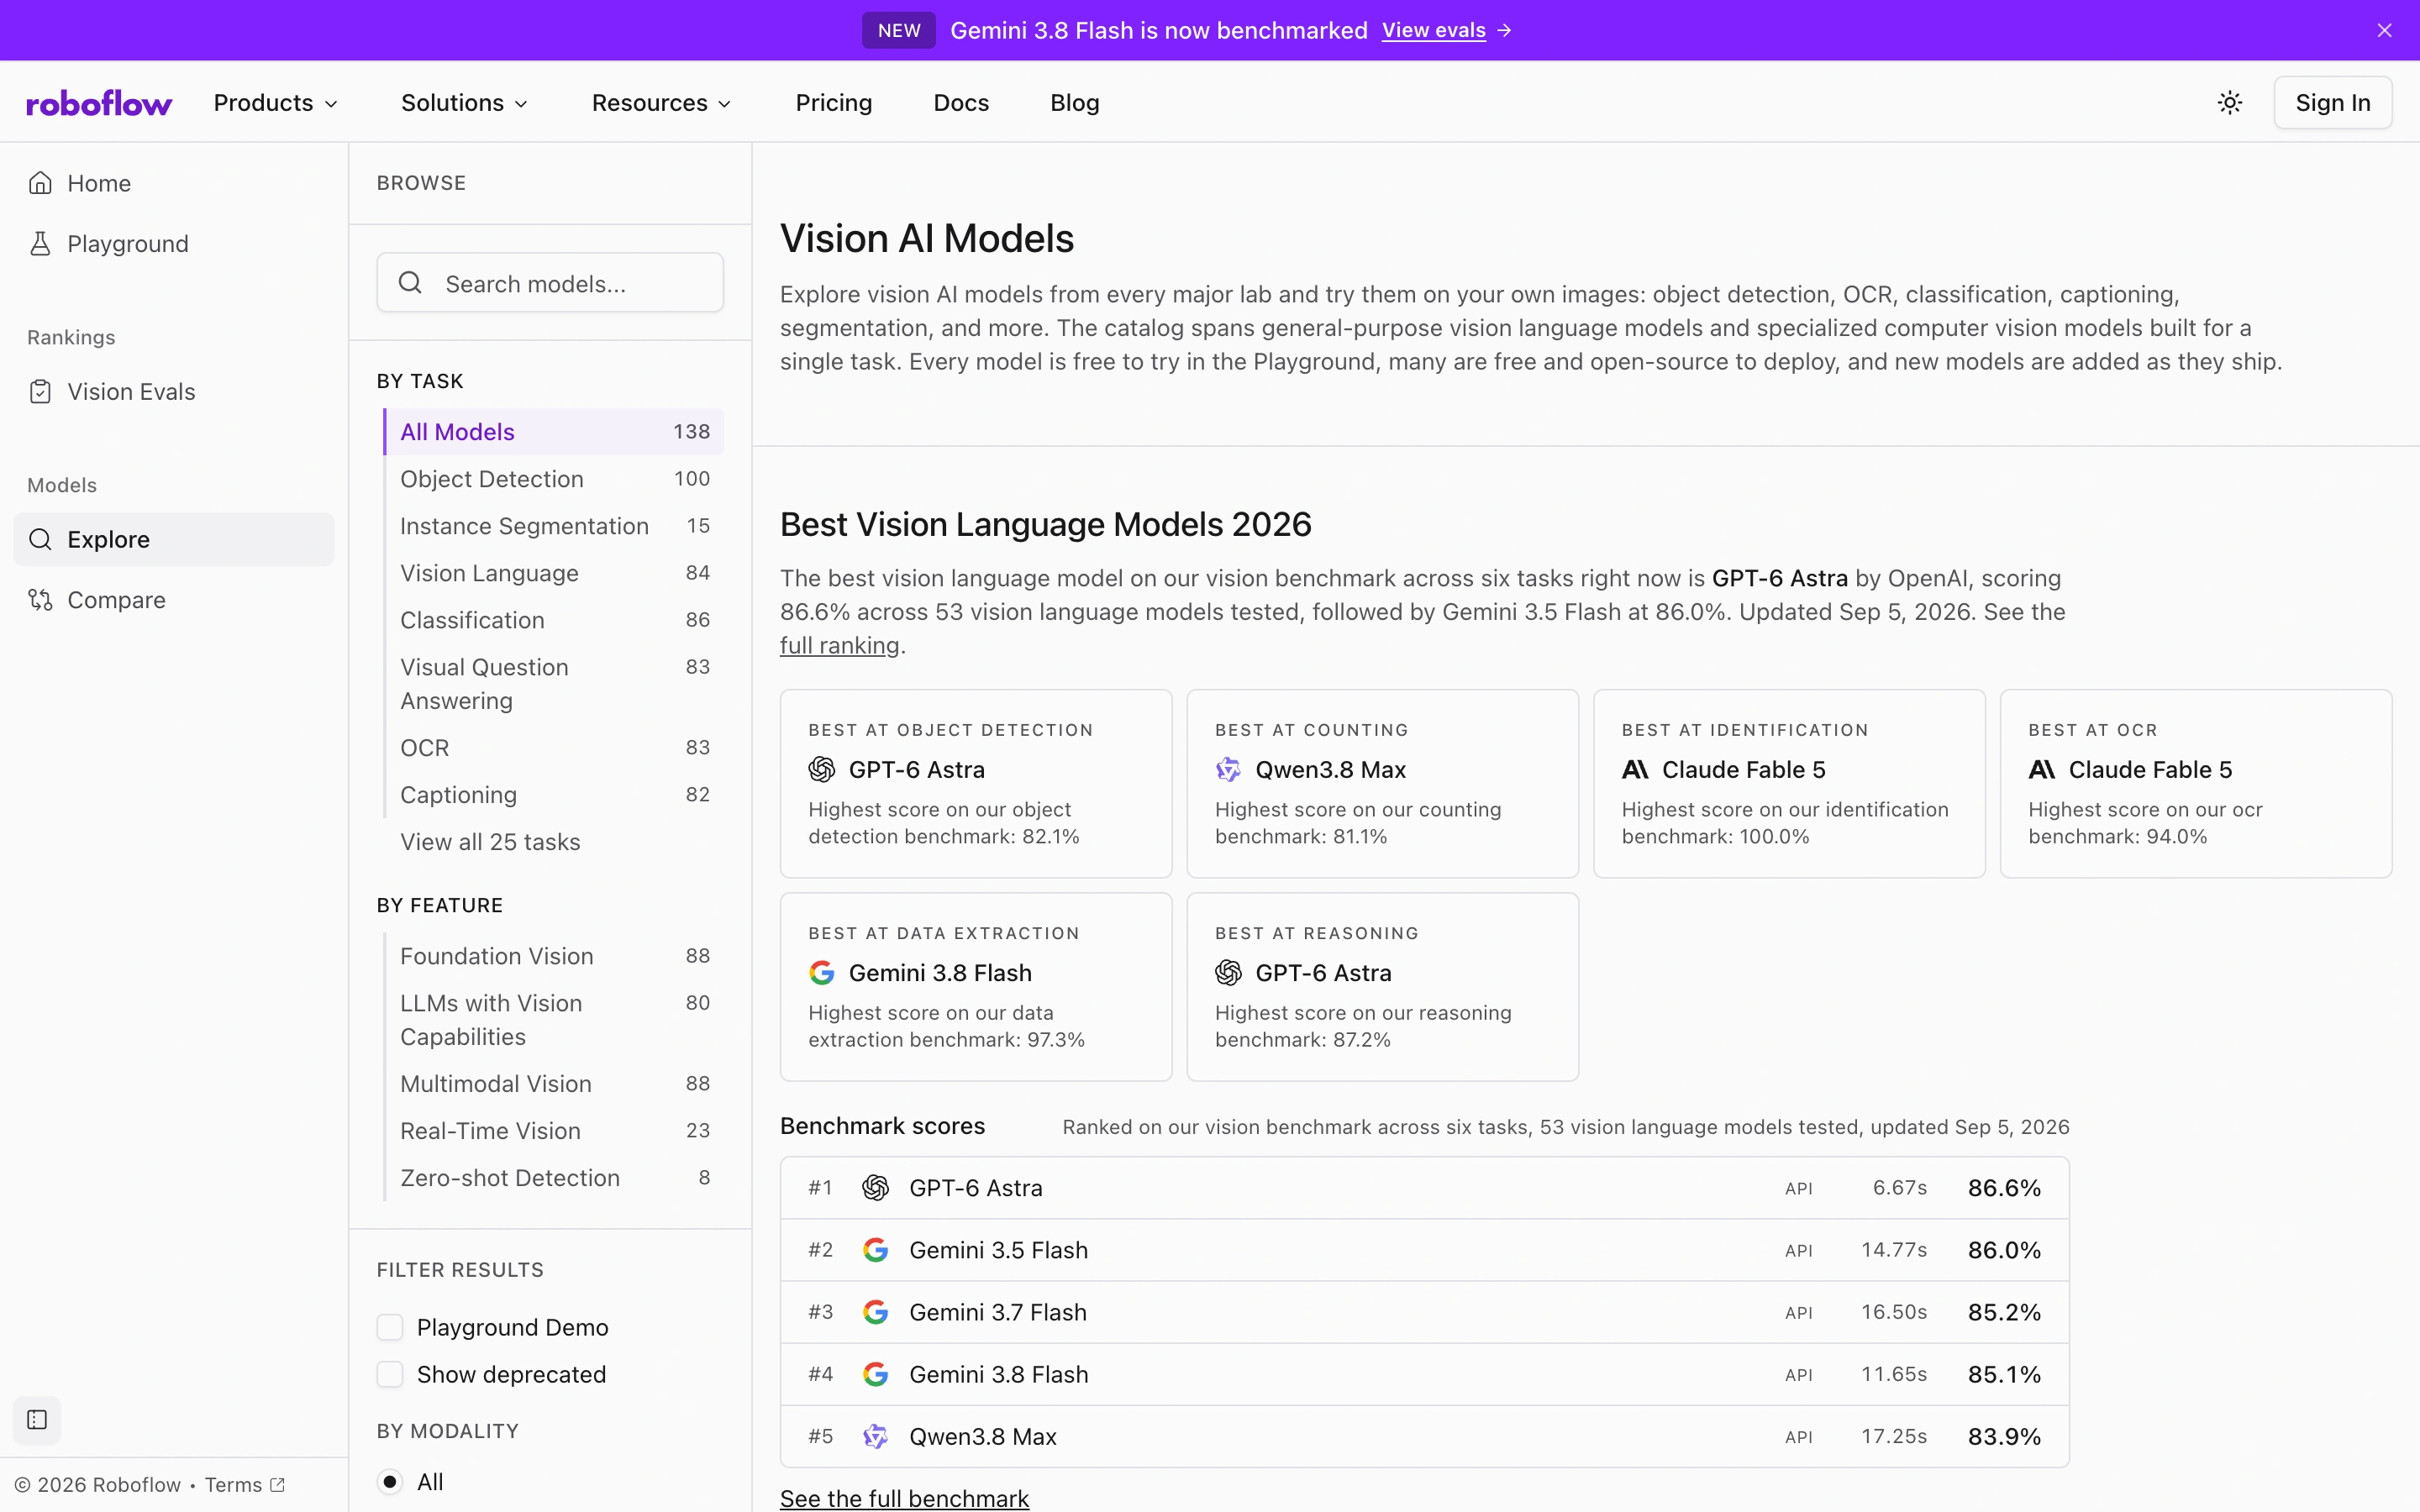Select the All modality radio button
This screenshot has height=1512, width=2420.
[390, 1482]
